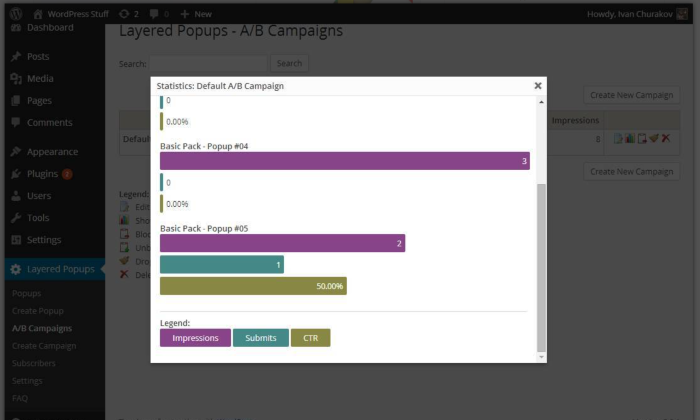Open the comments bubble icon in admin bar
700x420 pixels.
pos(159,14)
